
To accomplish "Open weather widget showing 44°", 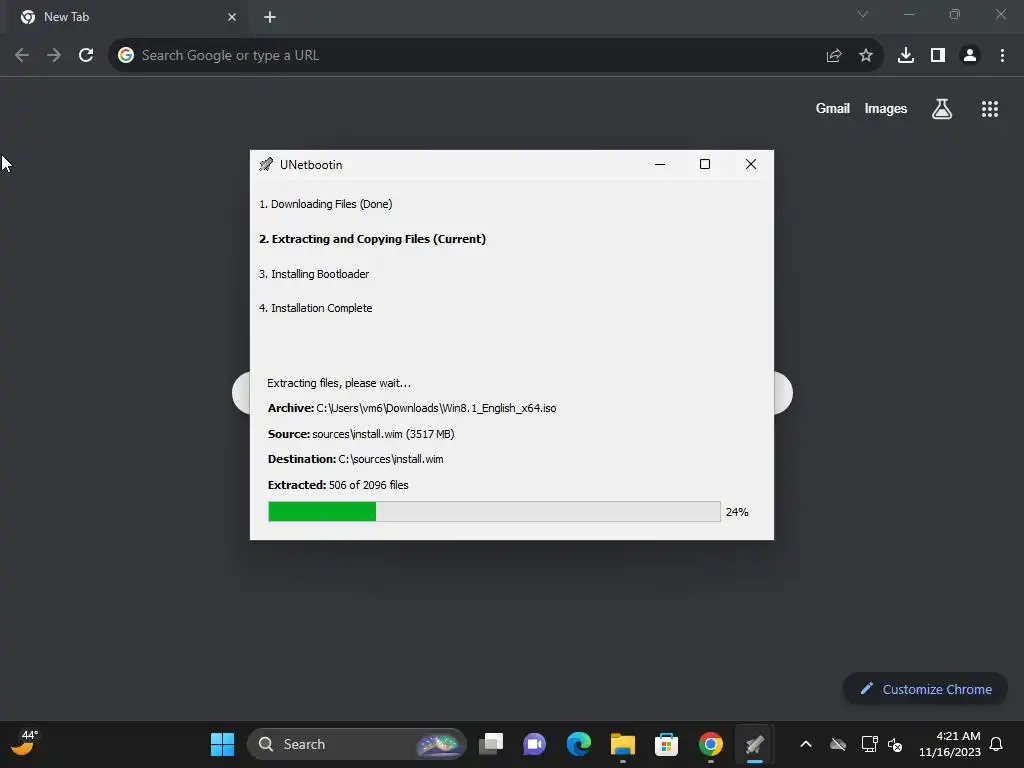I will click(x=24, y=743).
